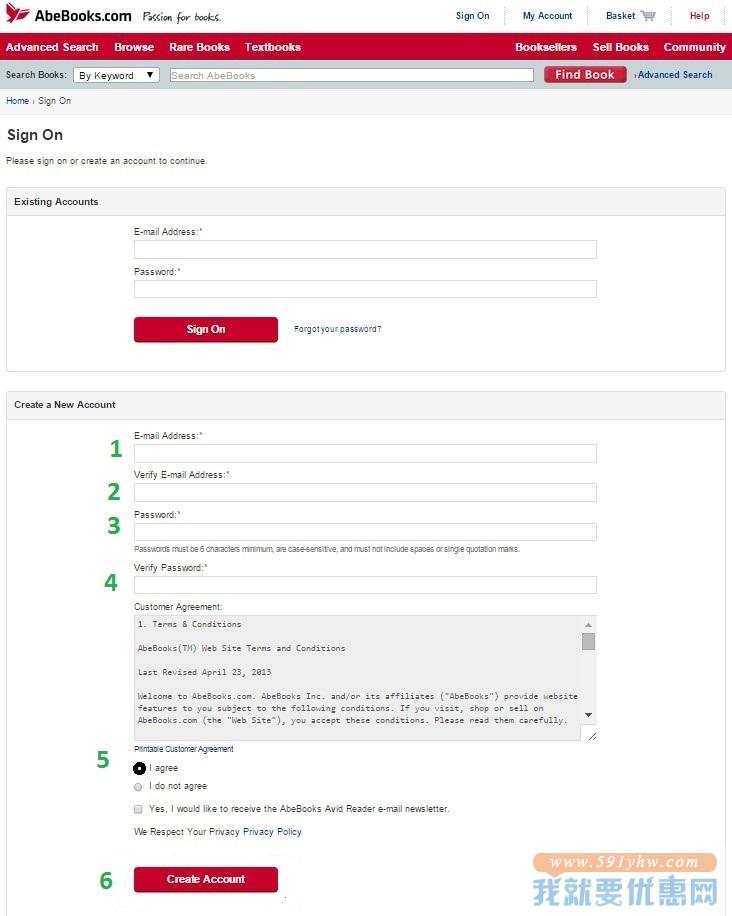
Task: Enable Avid Reader newsletter checkbox
Action: tap(138, 809)
